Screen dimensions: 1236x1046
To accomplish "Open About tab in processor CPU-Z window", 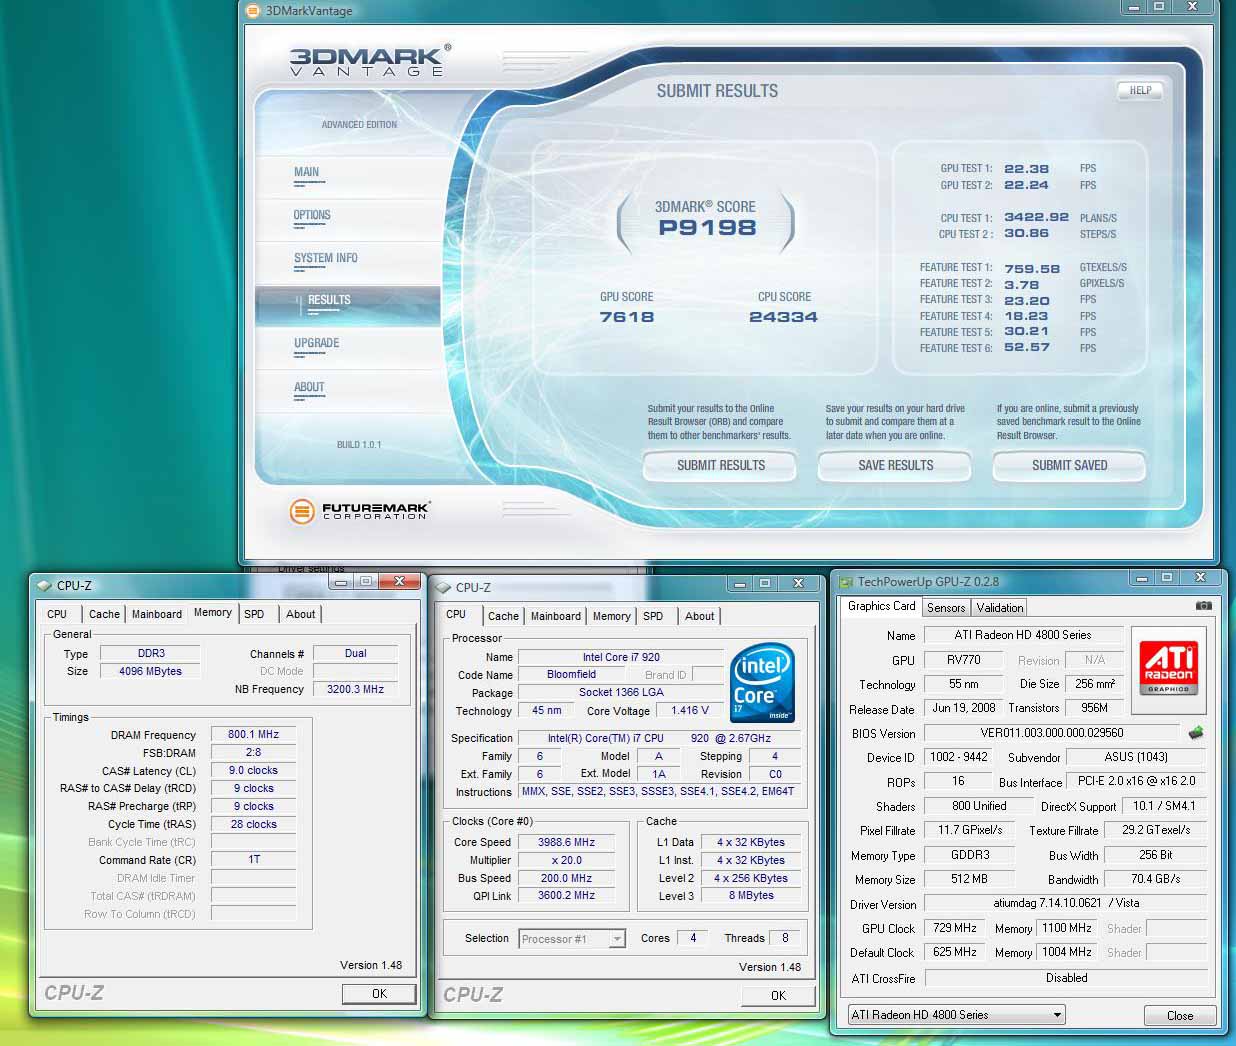I will [x=700, y=617].
